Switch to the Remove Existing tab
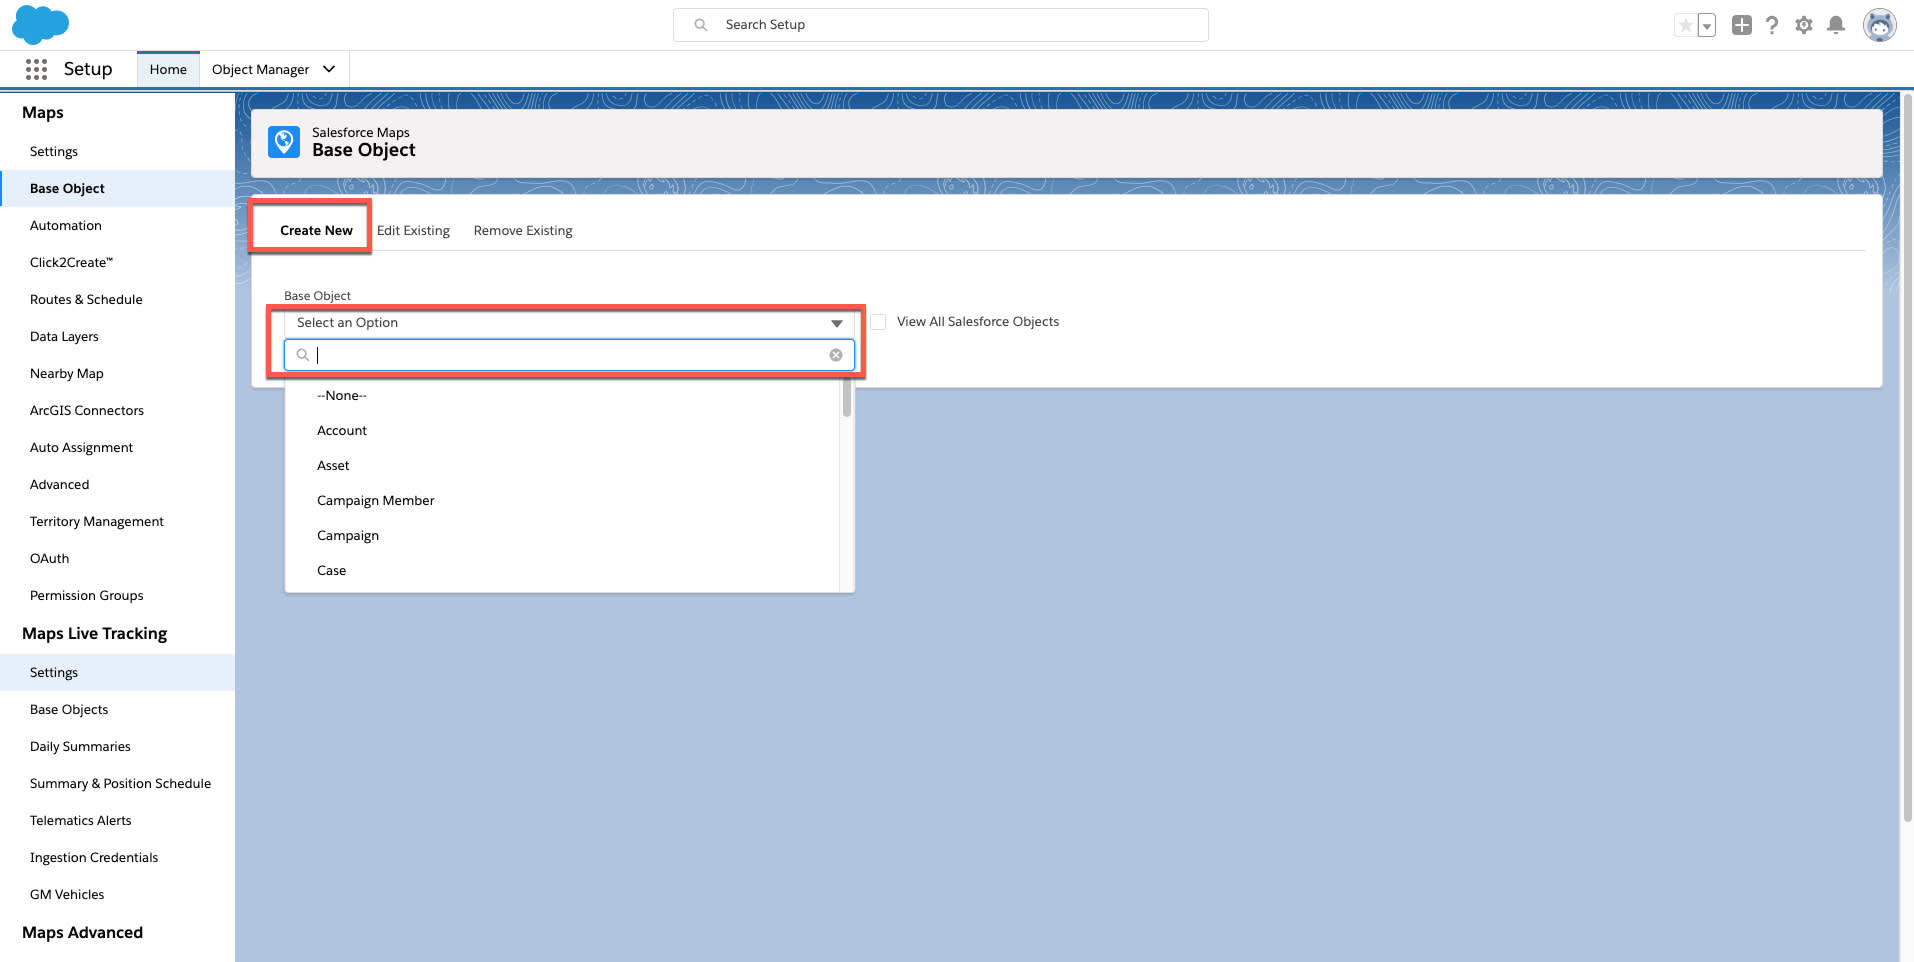 pyautogui.click(x=523, y=230)
